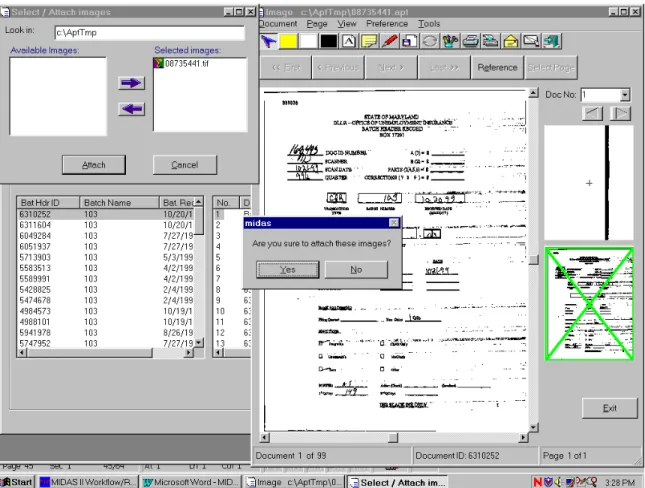Select the yellow sticky note tool
This screenshot has width=645, height=488.
[369, 41]
